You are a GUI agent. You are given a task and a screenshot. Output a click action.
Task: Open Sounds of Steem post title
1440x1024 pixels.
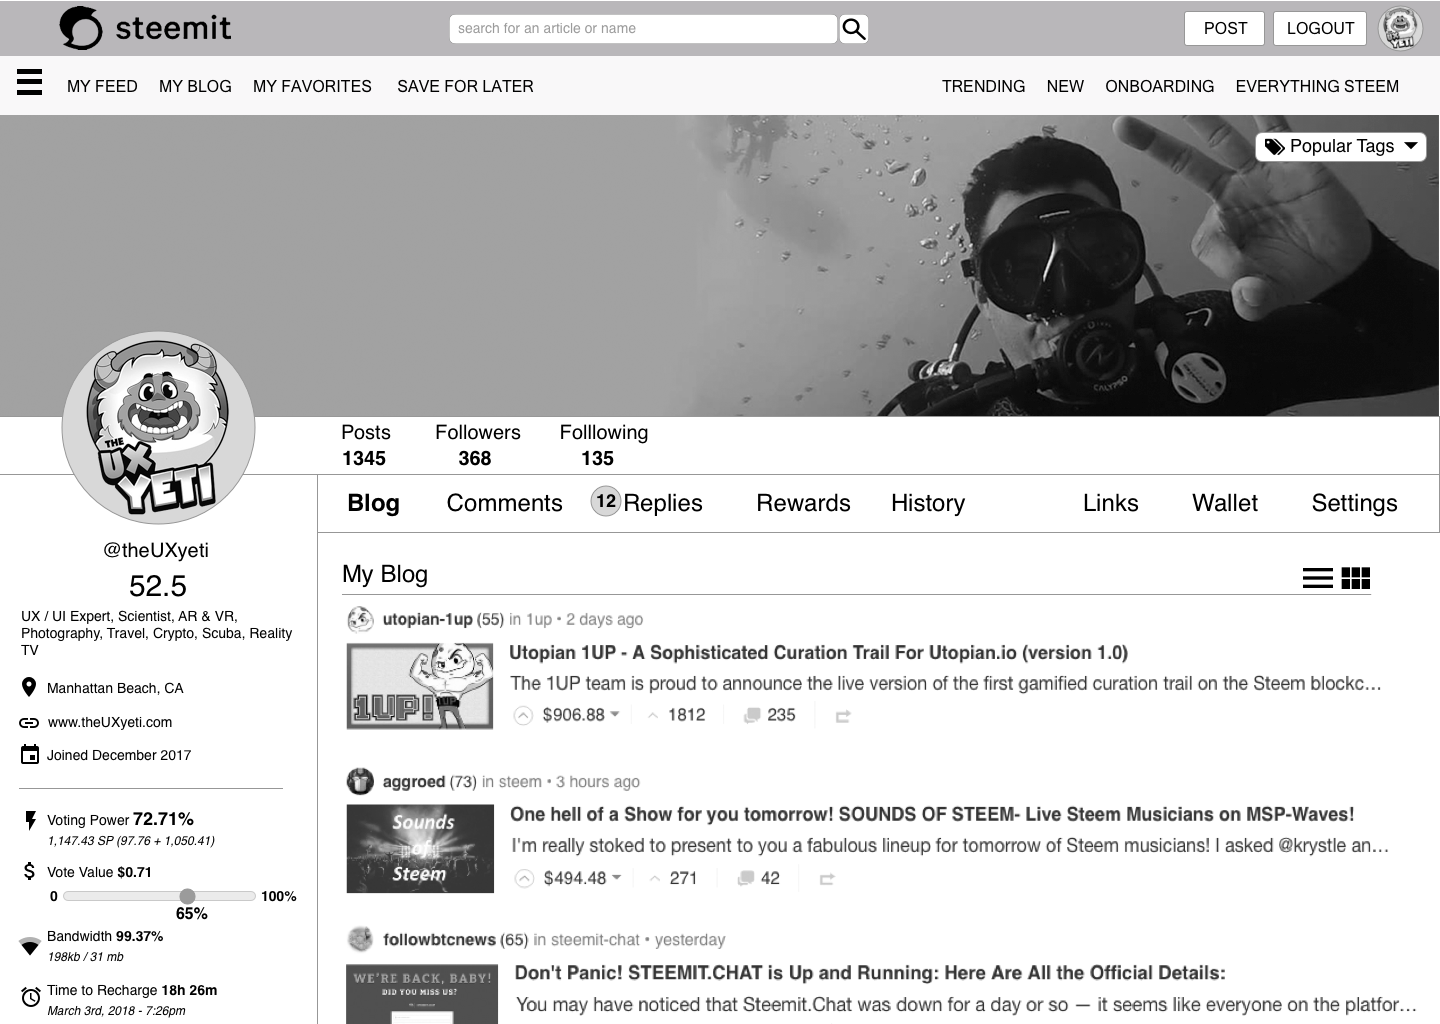[932, 815]
